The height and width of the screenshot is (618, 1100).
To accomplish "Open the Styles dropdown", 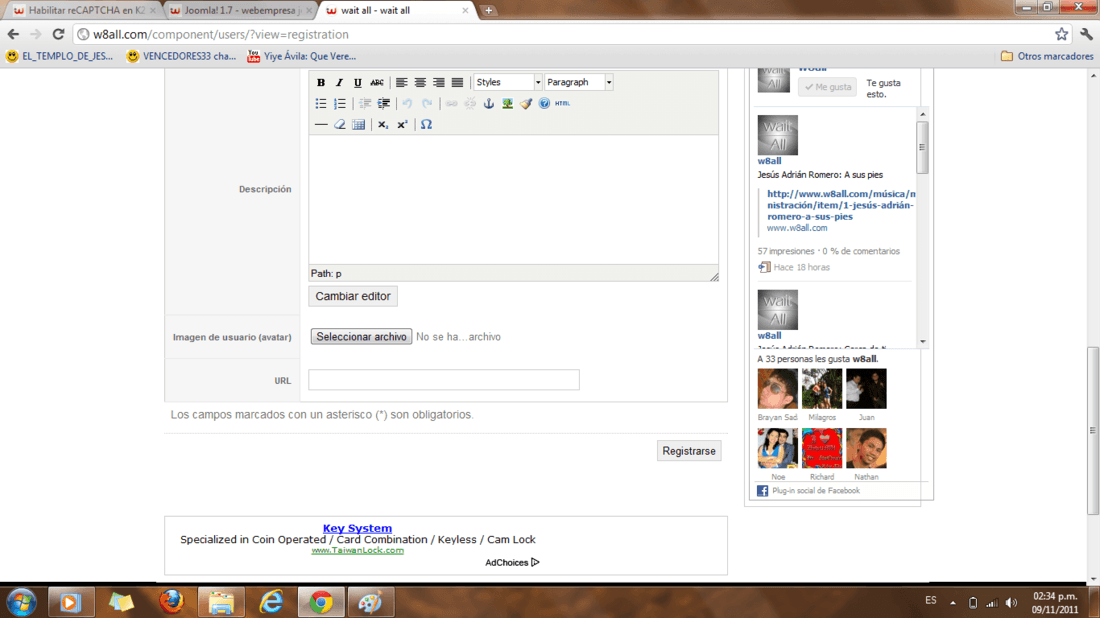I will (x=508, y=83).
